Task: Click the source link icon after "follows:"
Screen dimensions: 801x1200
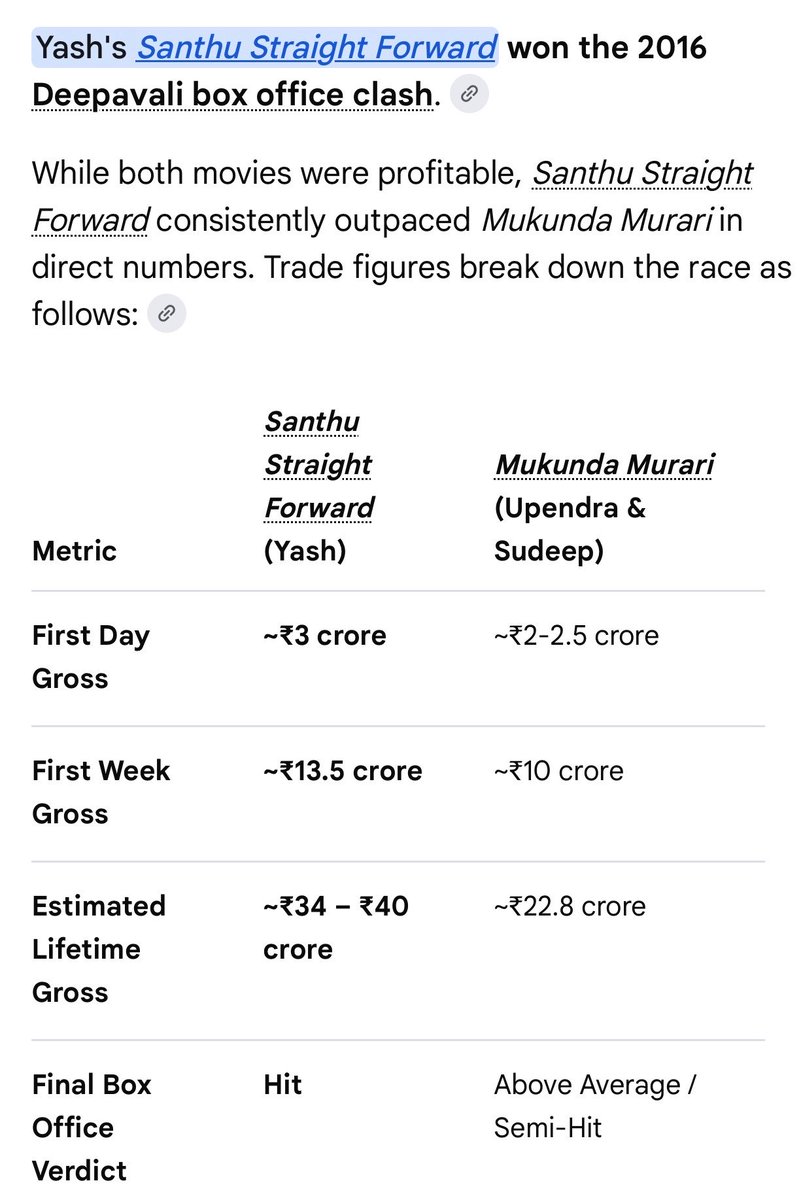Action: tap(166, 315)
